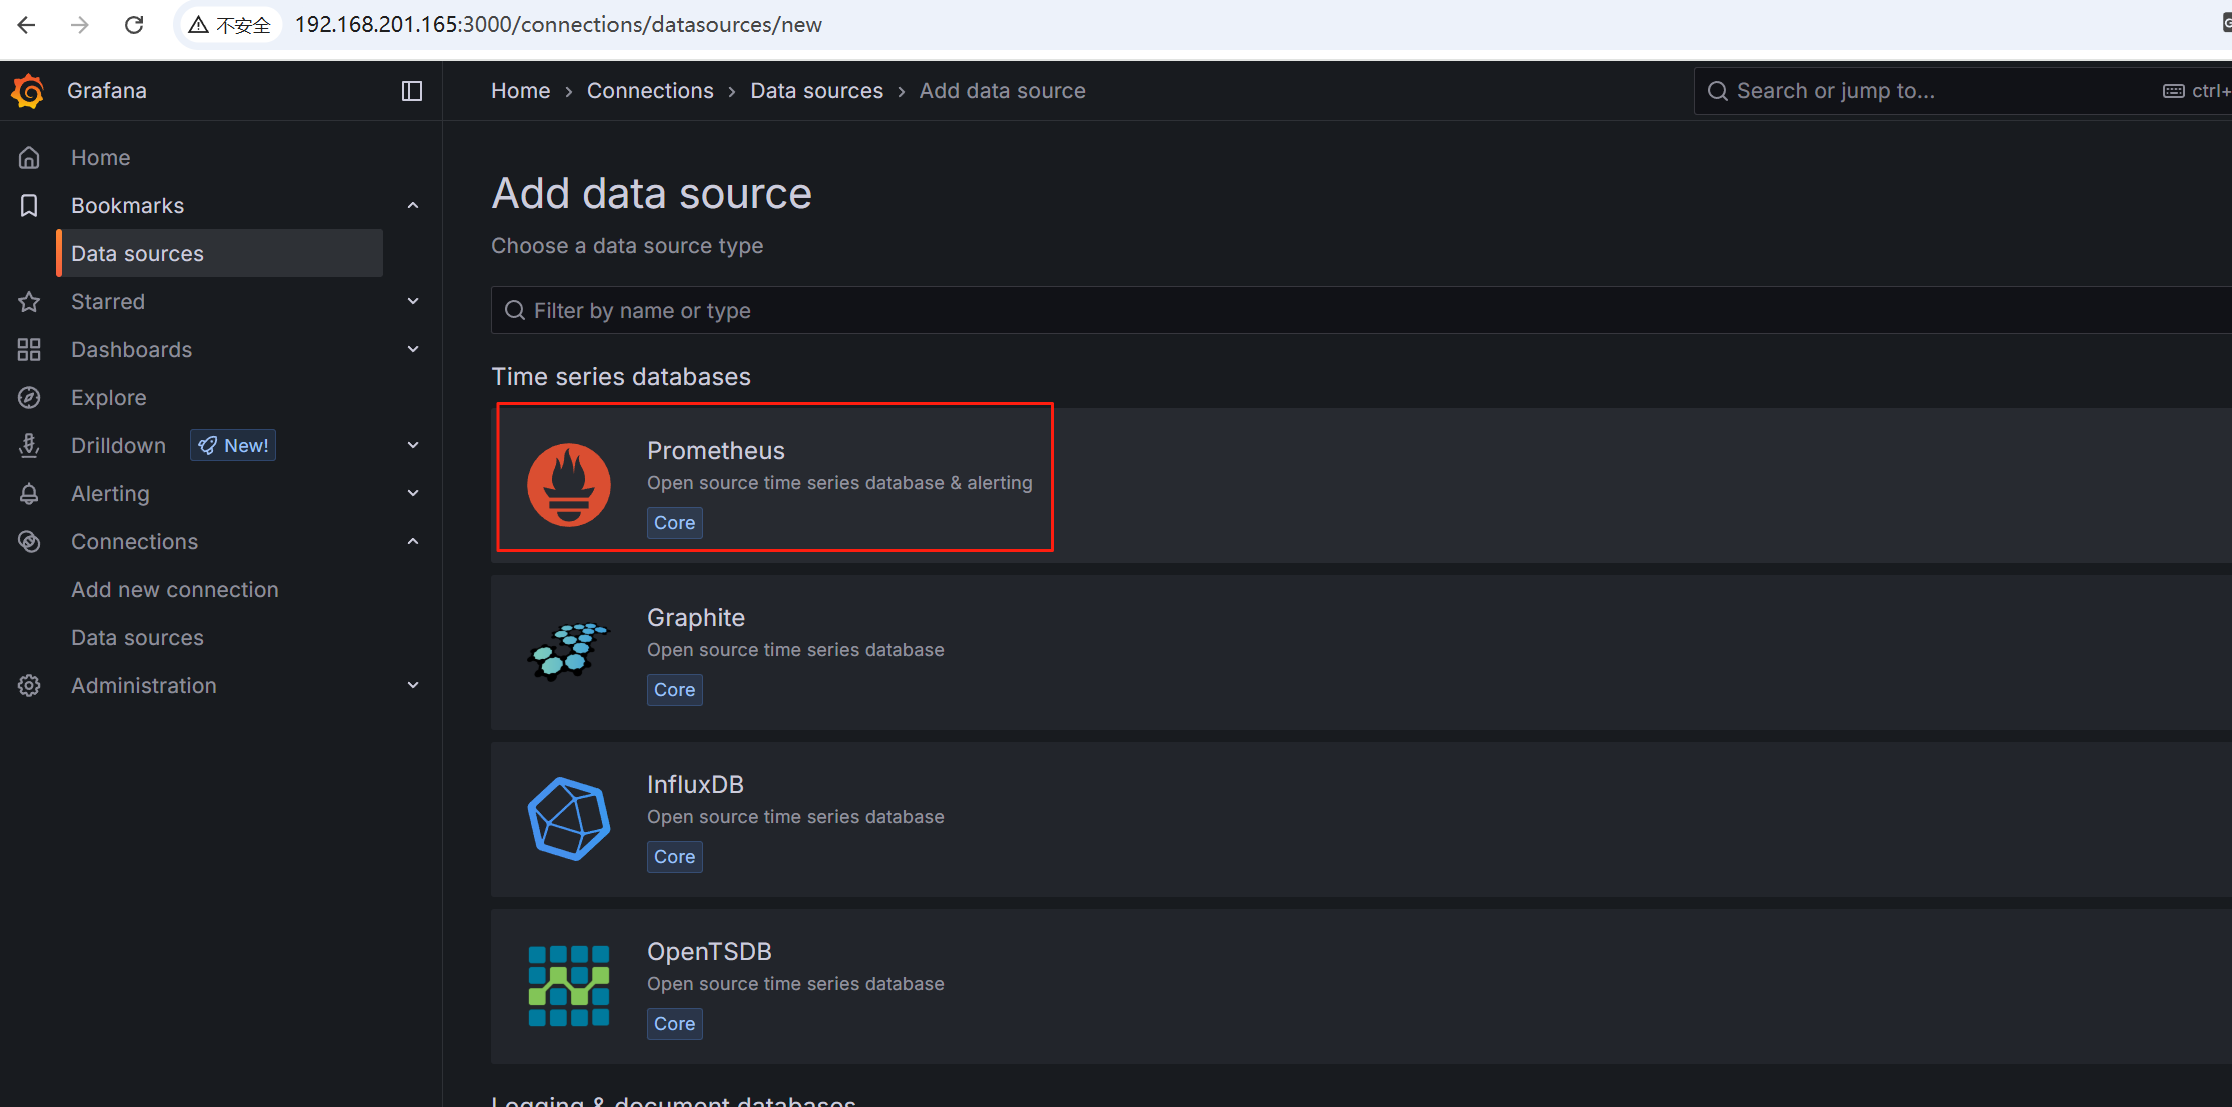
Task: Collapse the Connections section chevron
Action: pos(413,541)
